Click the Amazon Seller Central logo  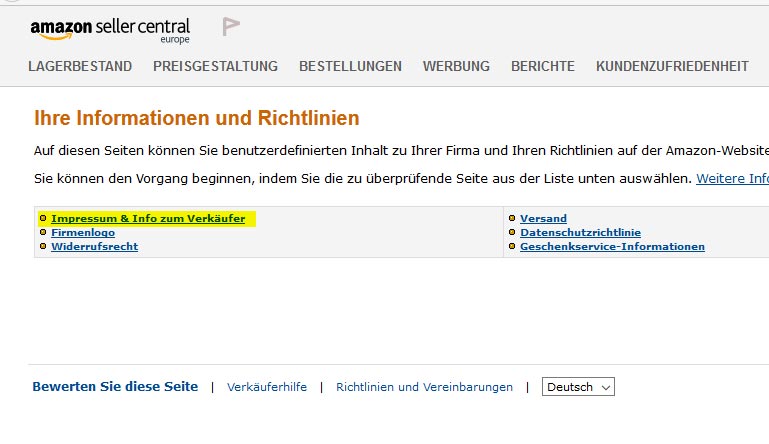tap(110, 30)
